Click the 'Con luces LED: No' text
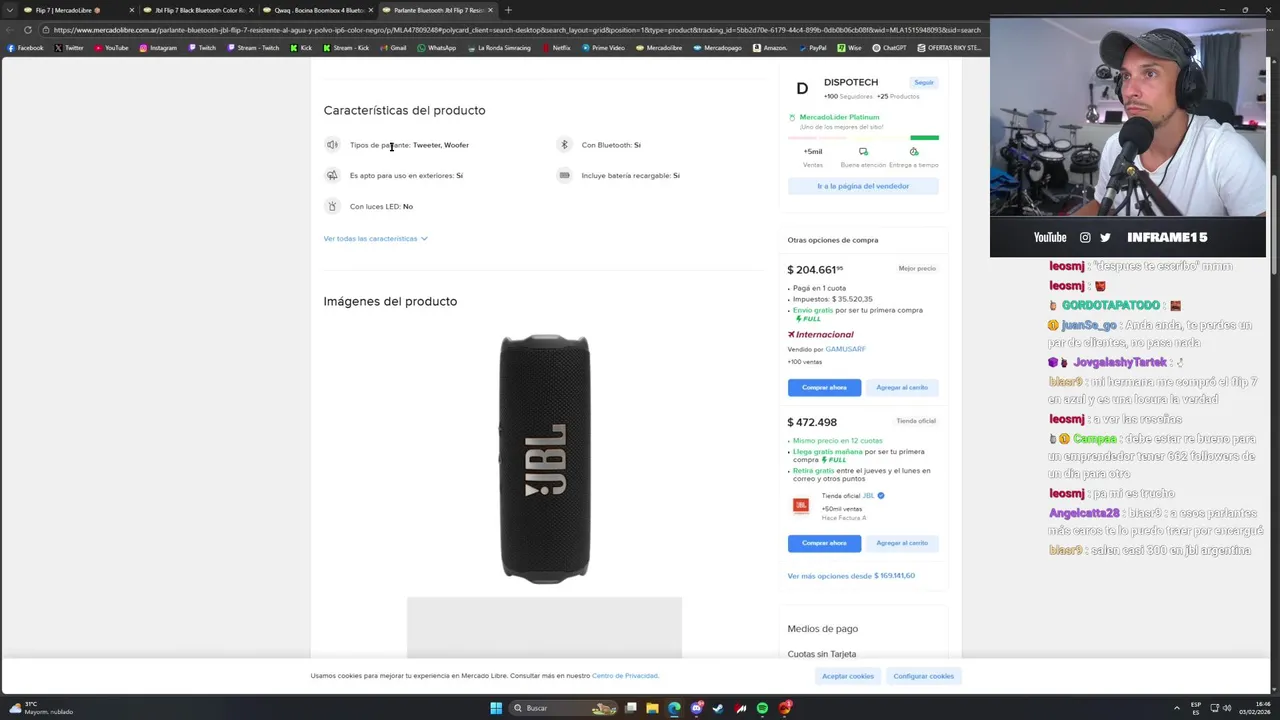This screenshot has height=720, width=1280. pyautogui.click(x=381, y=207)
